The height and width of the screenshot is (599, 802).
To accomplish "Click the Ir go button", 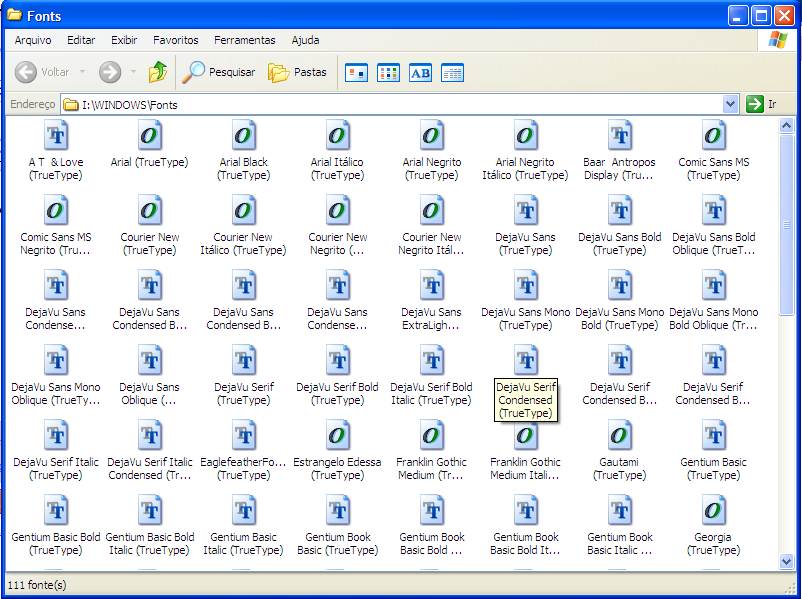I will (x=762, y=104).
